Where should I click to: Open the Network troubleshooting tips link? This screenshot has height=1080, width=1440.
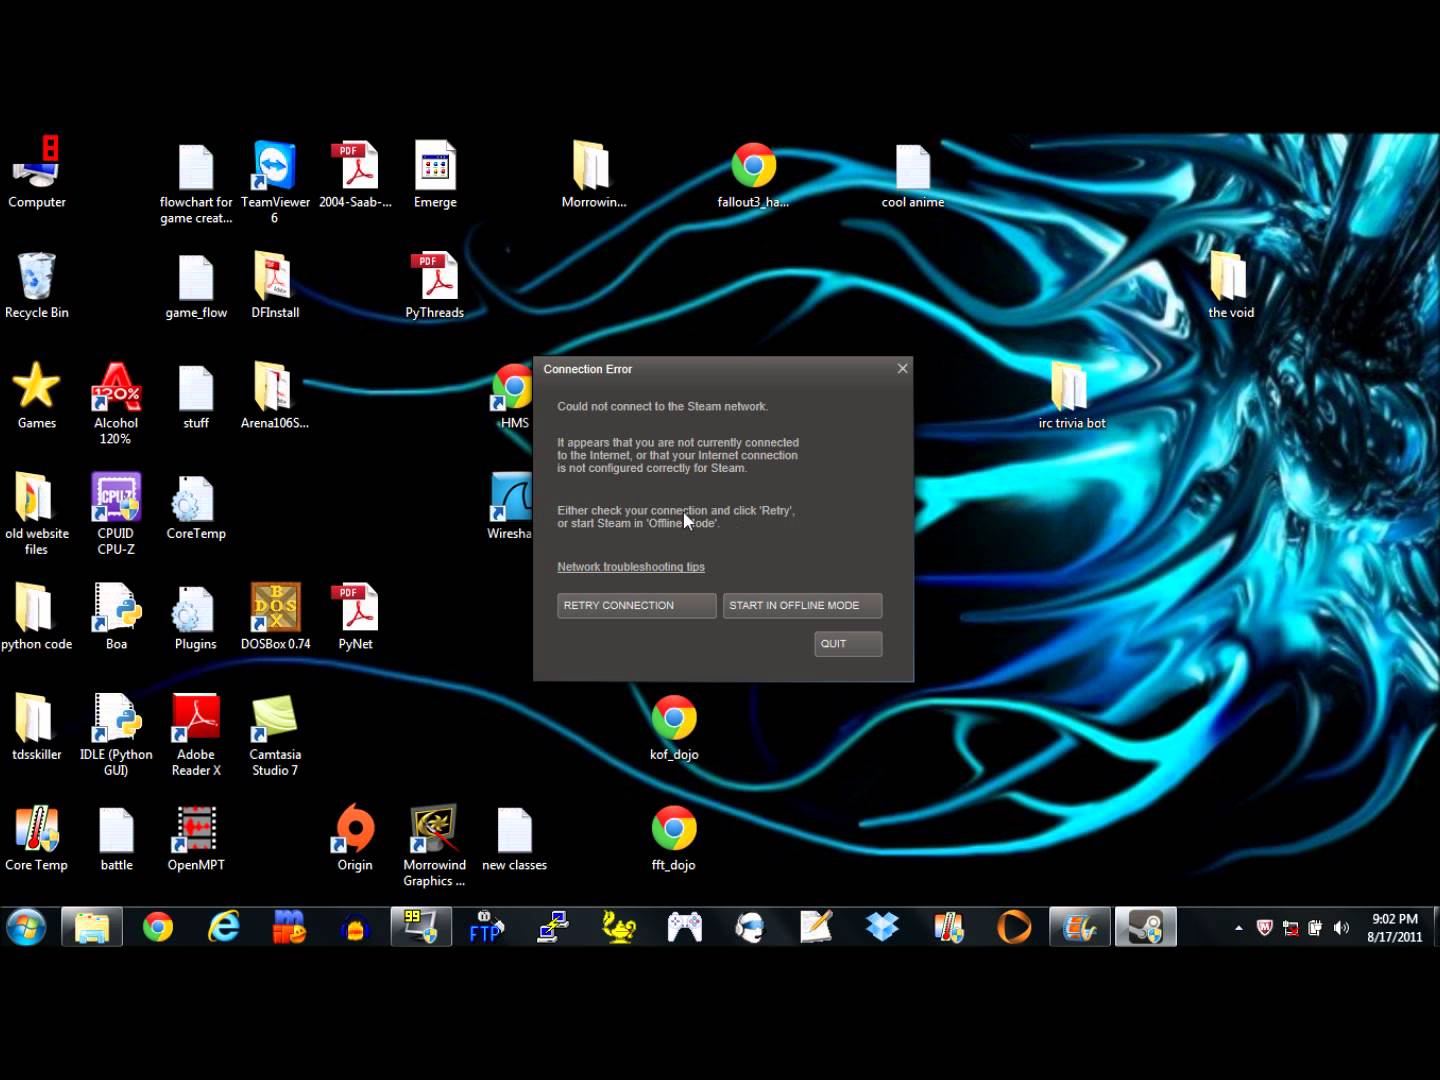click(631, 567)
